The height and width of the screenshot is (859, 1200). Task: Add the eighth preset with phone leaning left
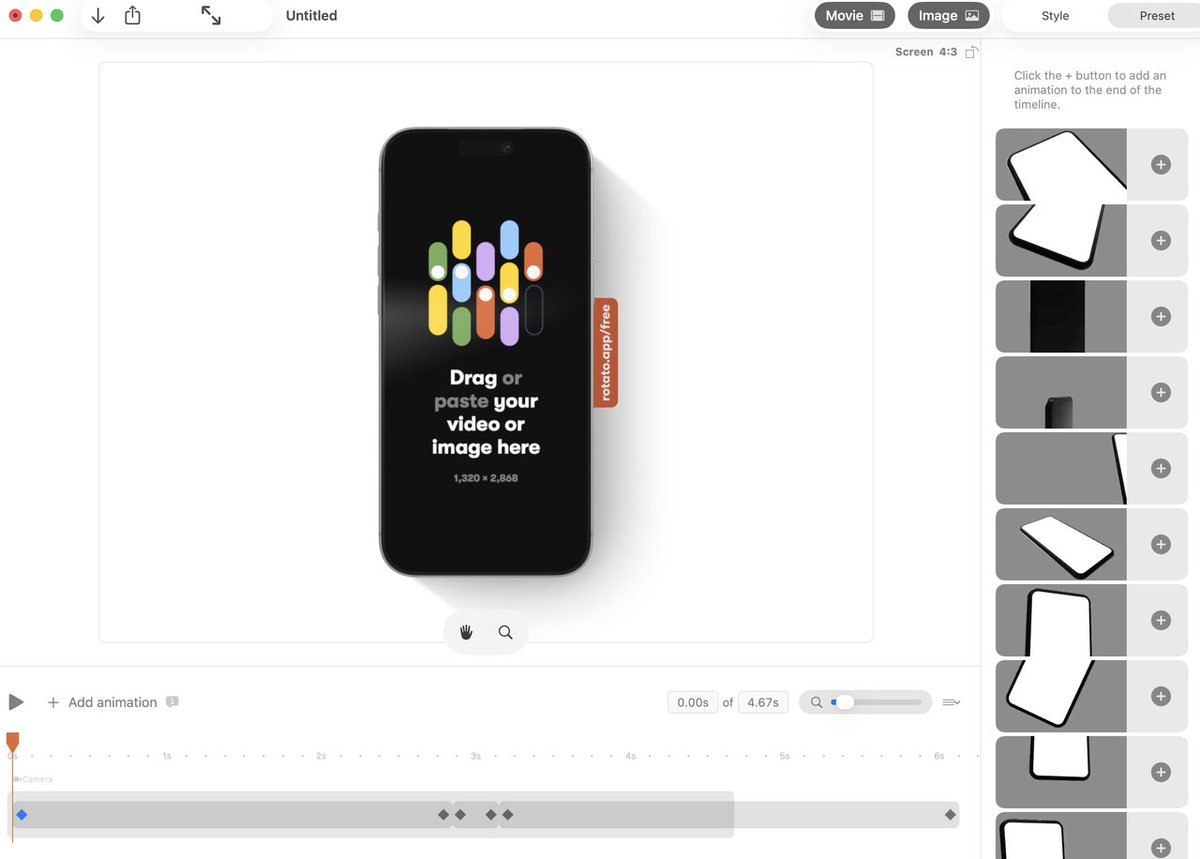pyautogui.click(x=1161, y=696)
